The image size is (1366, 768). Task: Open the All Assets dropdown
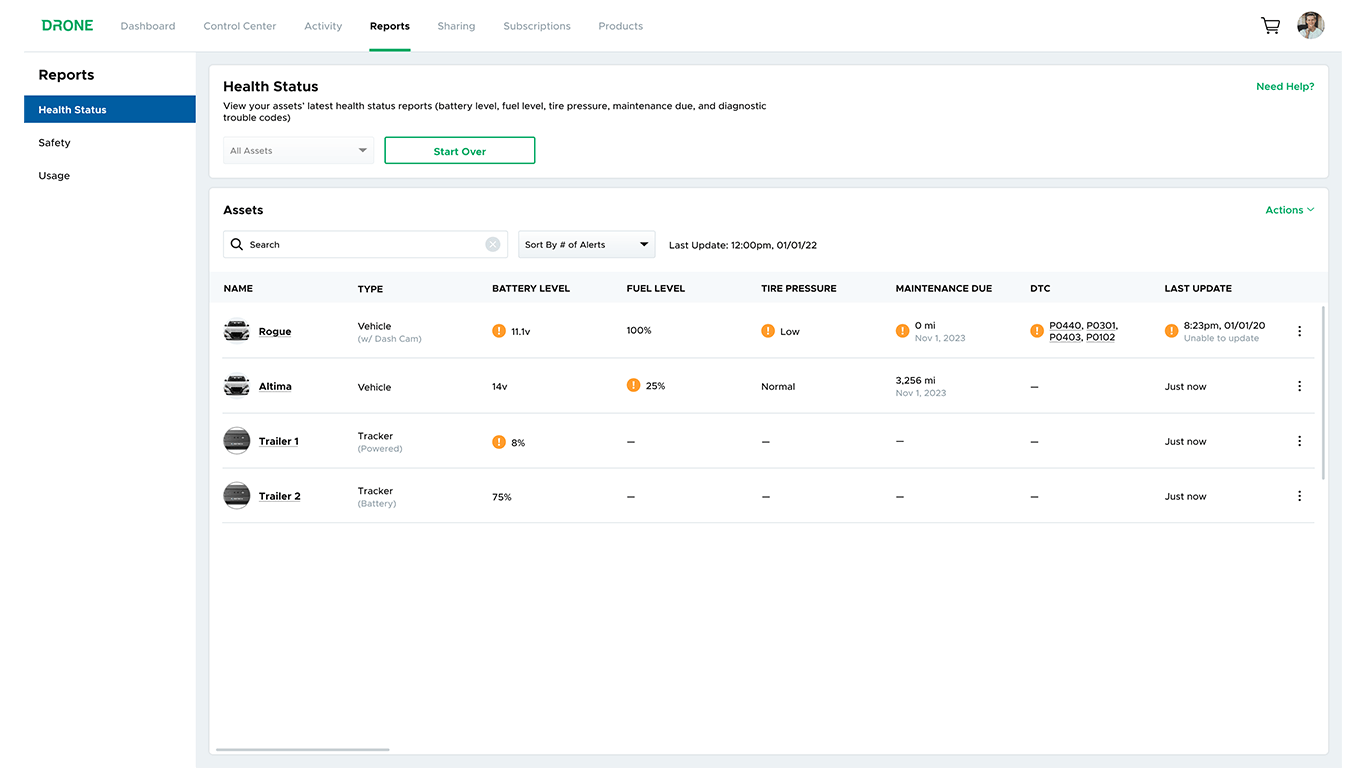coord(298,150)
